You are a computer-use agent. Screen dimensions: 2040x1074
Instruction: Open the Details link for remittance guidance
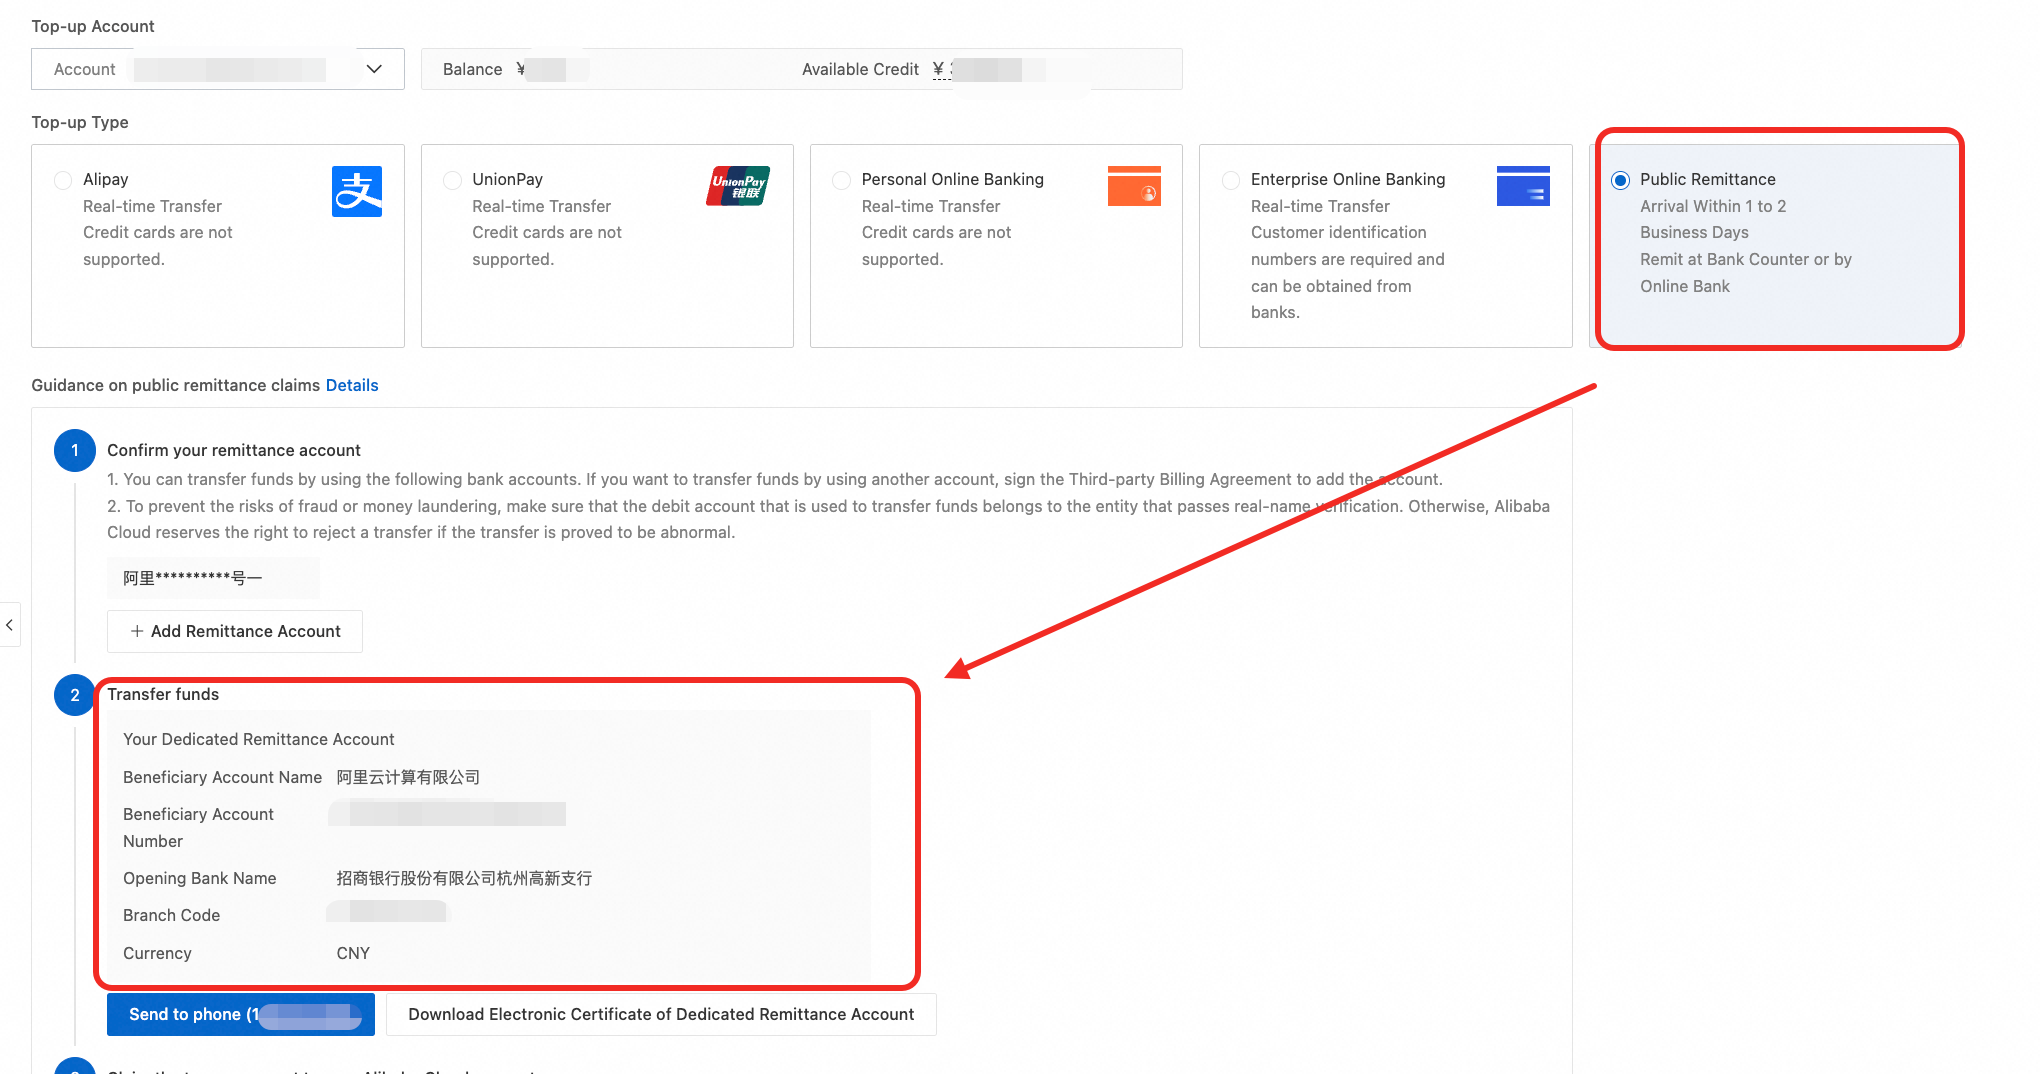pos(352,385)
